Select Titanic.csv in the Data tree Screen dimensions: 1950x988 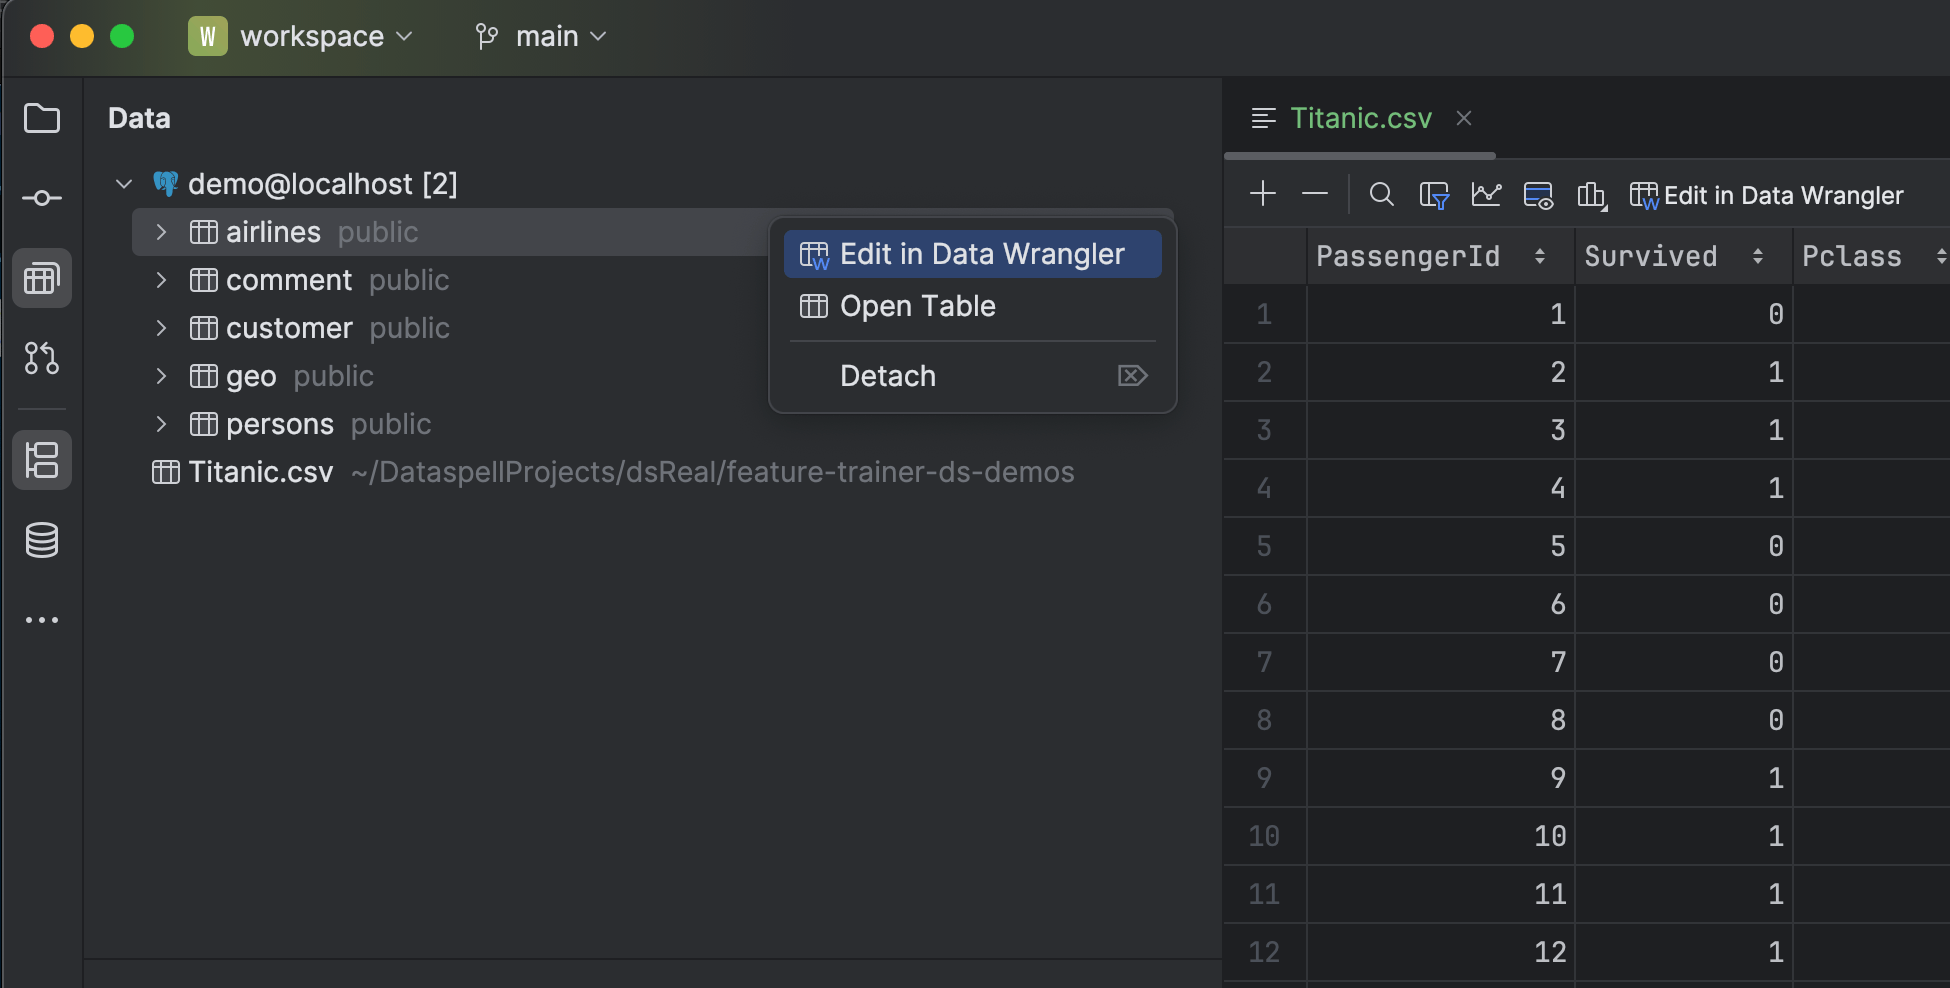pyautogui.click(x=260, y=472)
